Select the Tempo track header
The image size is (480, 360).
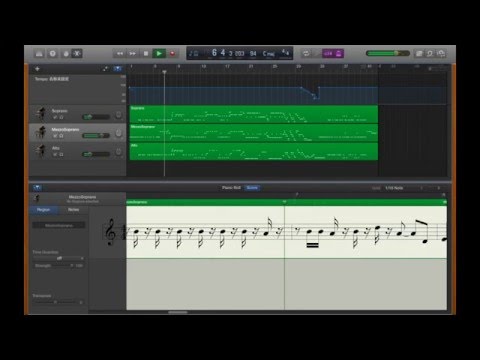point(77,89)
